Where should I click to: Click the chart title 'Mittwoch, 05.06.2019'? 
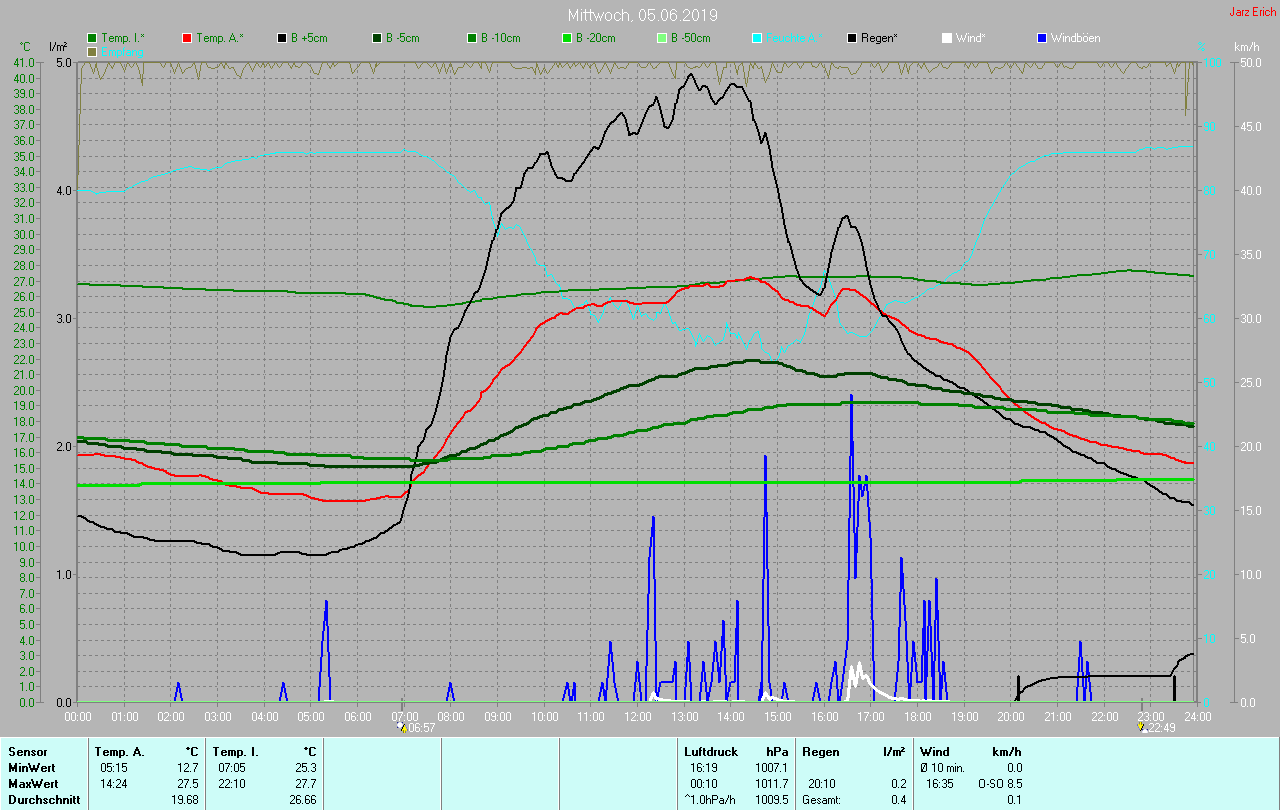click(x=642, y=15)
